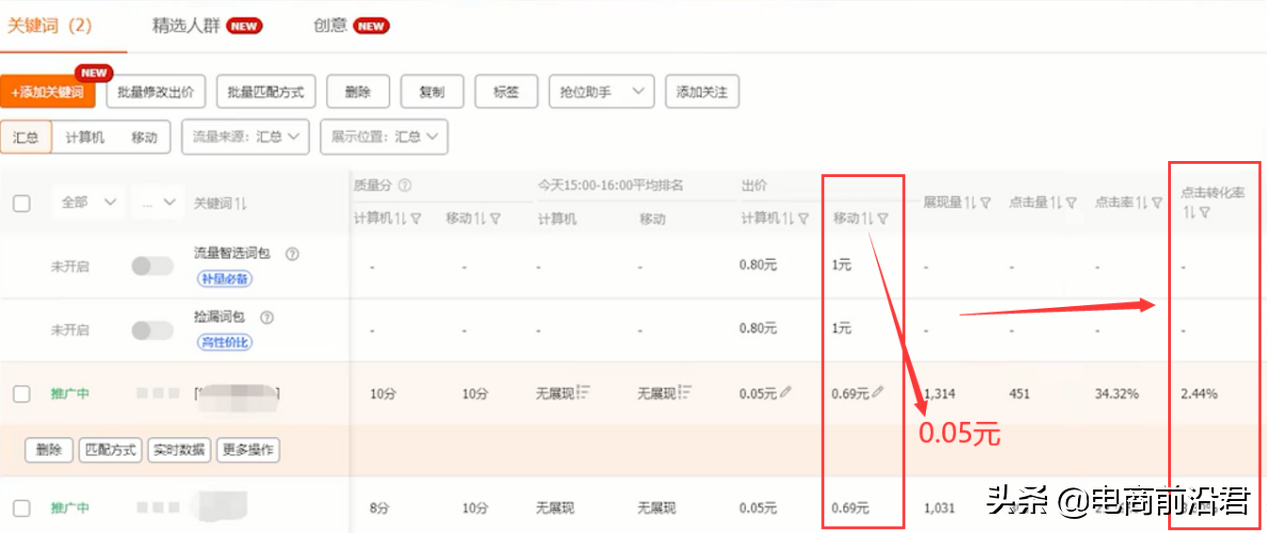Sort 出价 计算机 column
Image resolution: width=1267 pixels, height=533 pixels.
point(789,218)
